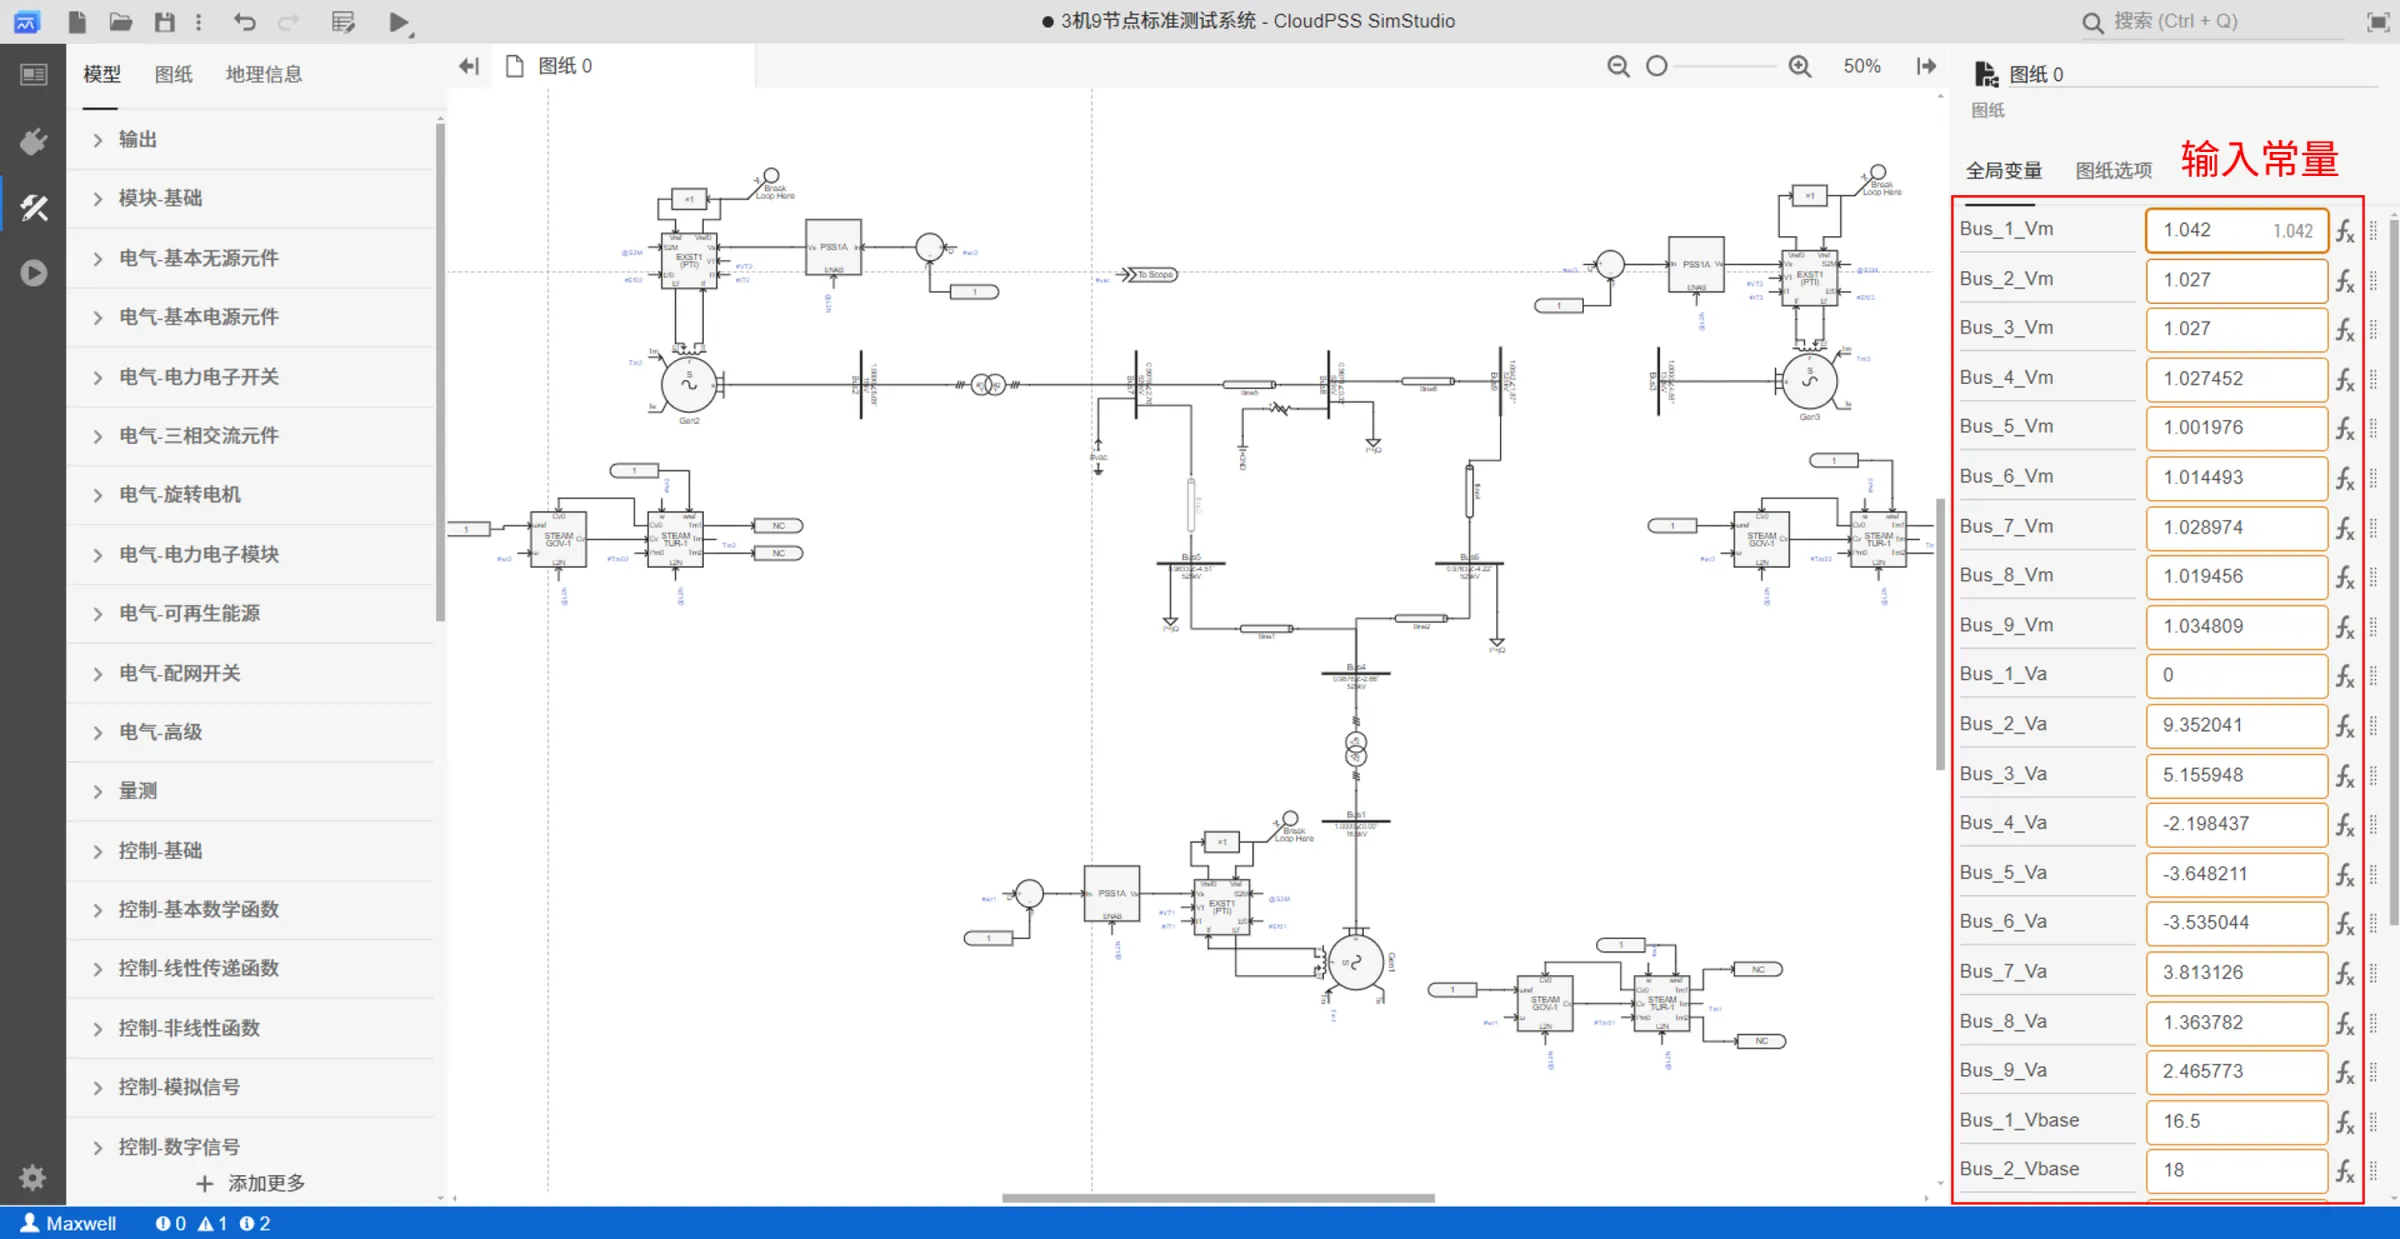The image size is (2400, 1239).
Task: Start simulation with the run play icon
Action: pos(399,22)
